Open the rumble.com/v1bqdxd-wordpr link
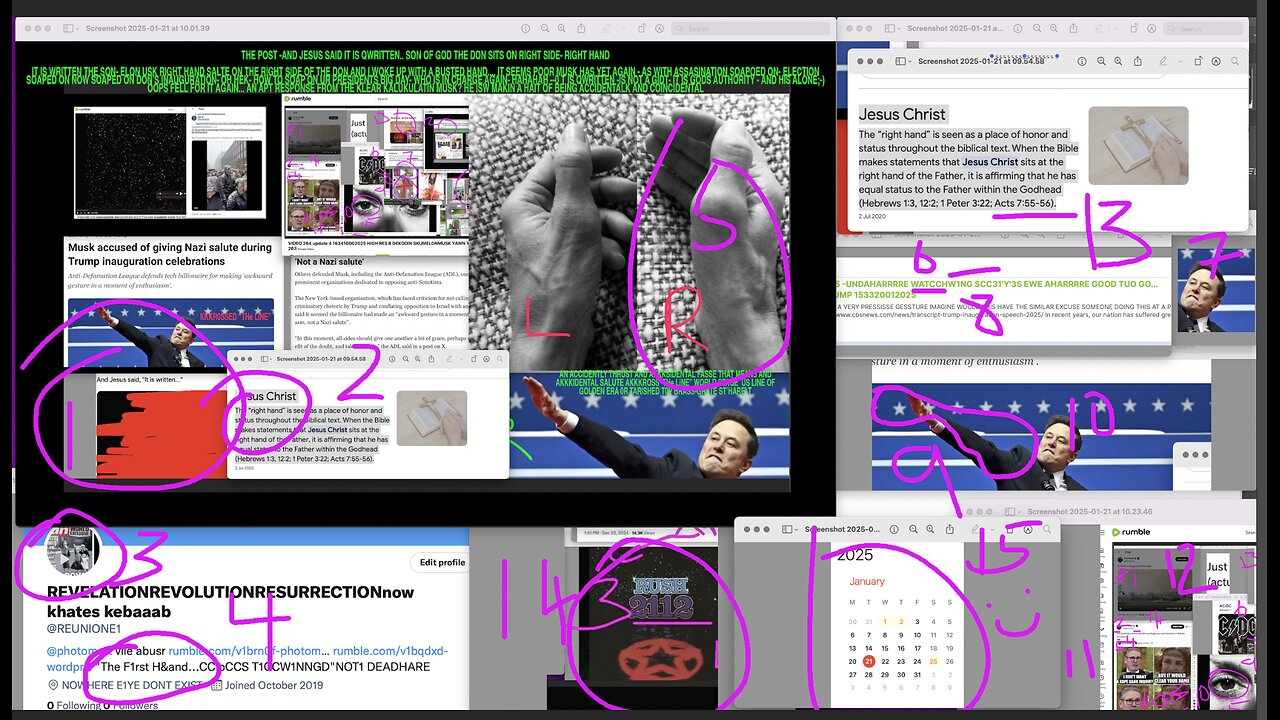 coord(390,651)
